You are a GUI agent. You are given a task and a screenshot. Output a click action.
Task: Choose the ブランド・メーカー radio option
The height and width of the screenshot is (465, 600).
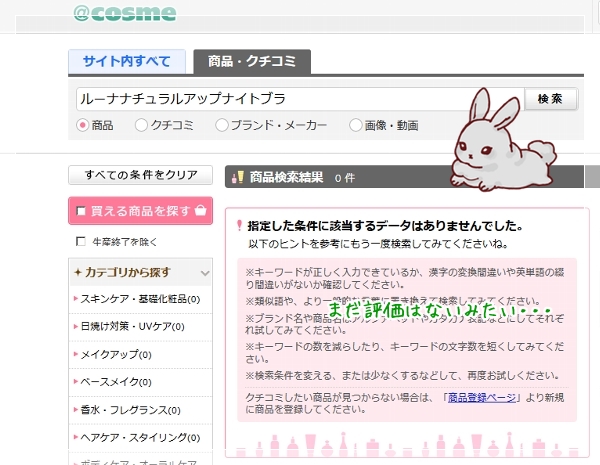tap(221, 125)
